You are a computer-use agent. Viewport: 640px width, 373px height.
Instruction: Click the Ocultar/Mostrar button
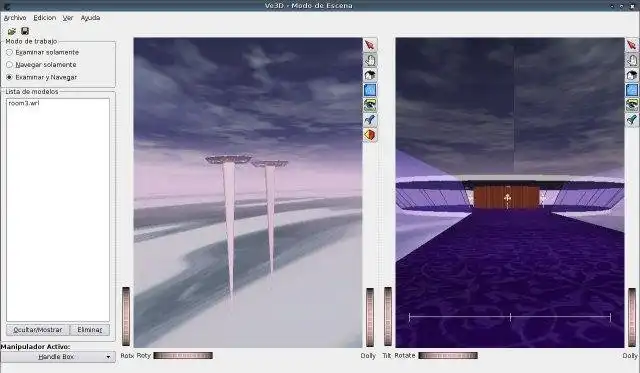click(x=38, y=330)
